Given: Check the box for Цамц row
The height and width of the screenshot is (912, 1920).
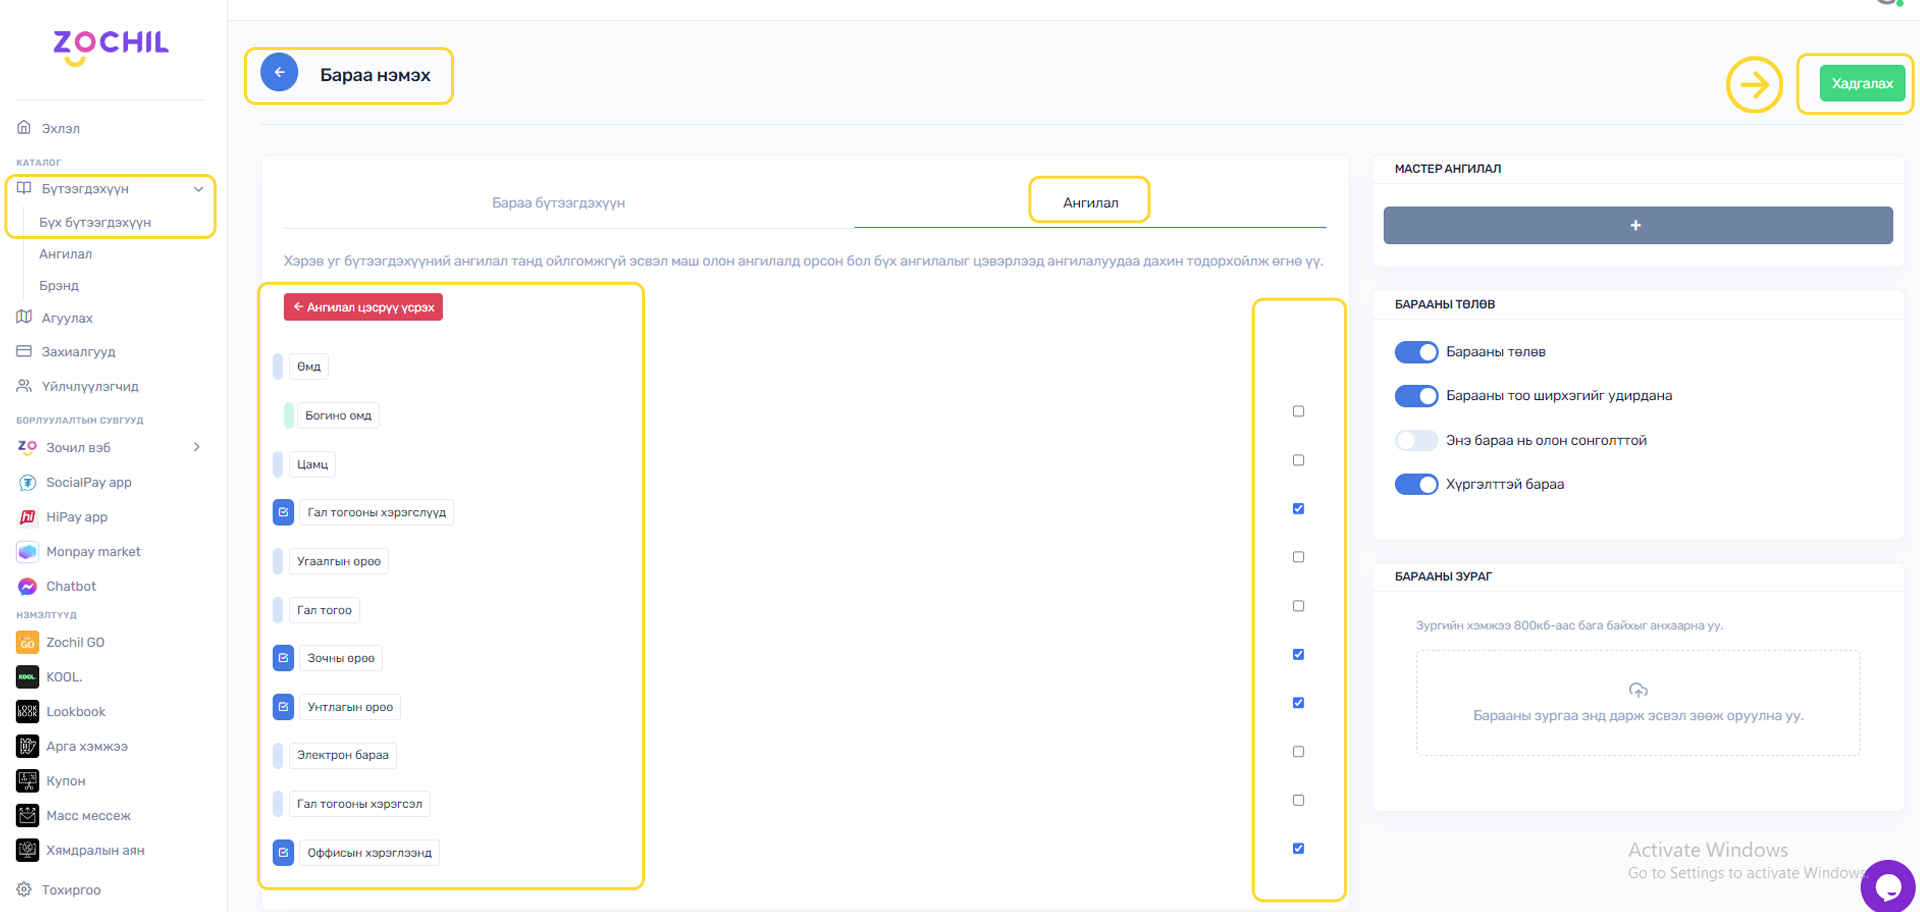Looking at the screenshot, I should click(1298, 460).
